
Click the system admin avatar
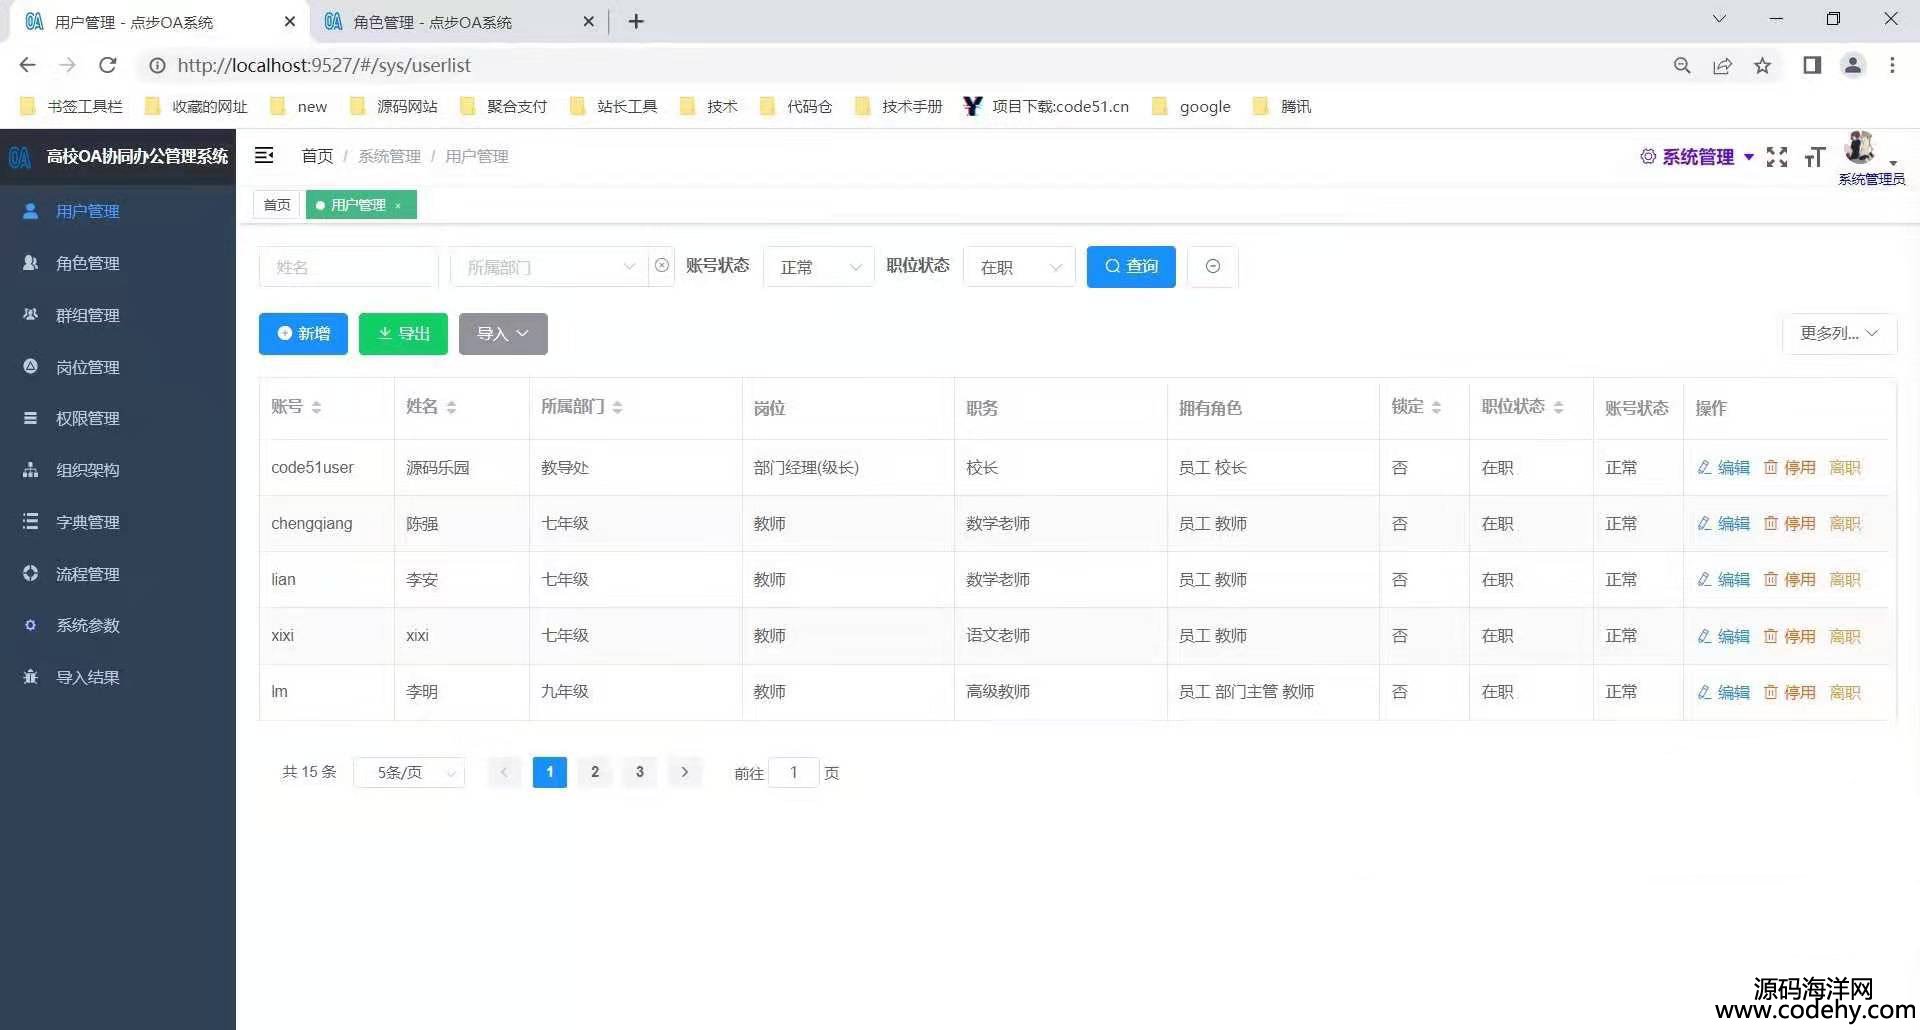pos(1860,149)
